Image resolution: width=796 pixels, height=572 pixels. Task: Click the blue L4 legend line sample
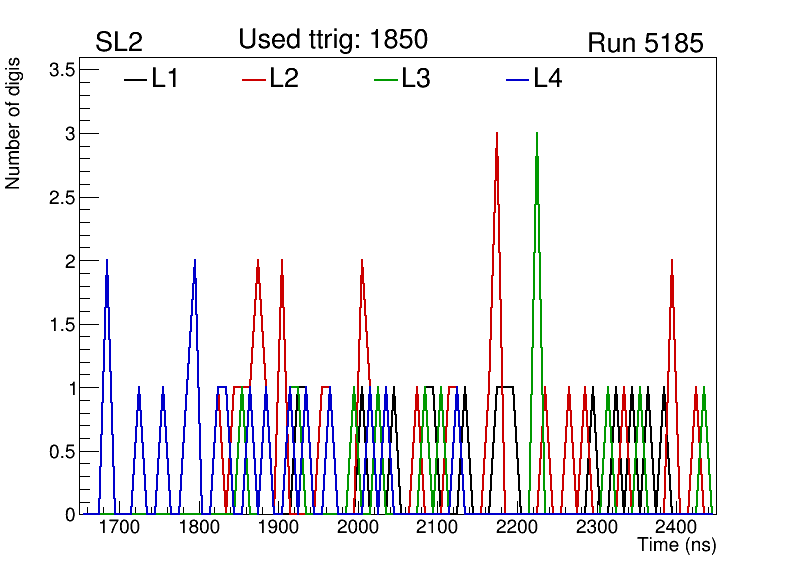[516, 80]
